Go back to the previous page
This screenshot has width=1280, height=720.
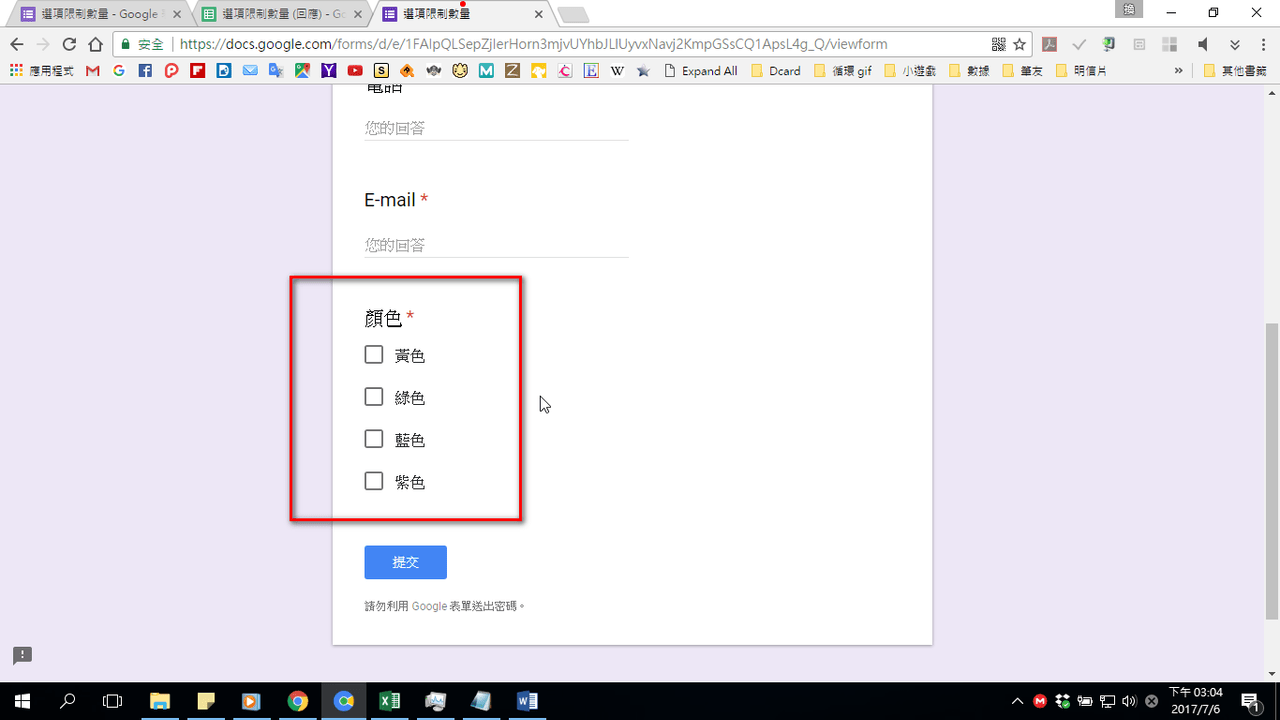click(x=17, y=44)
